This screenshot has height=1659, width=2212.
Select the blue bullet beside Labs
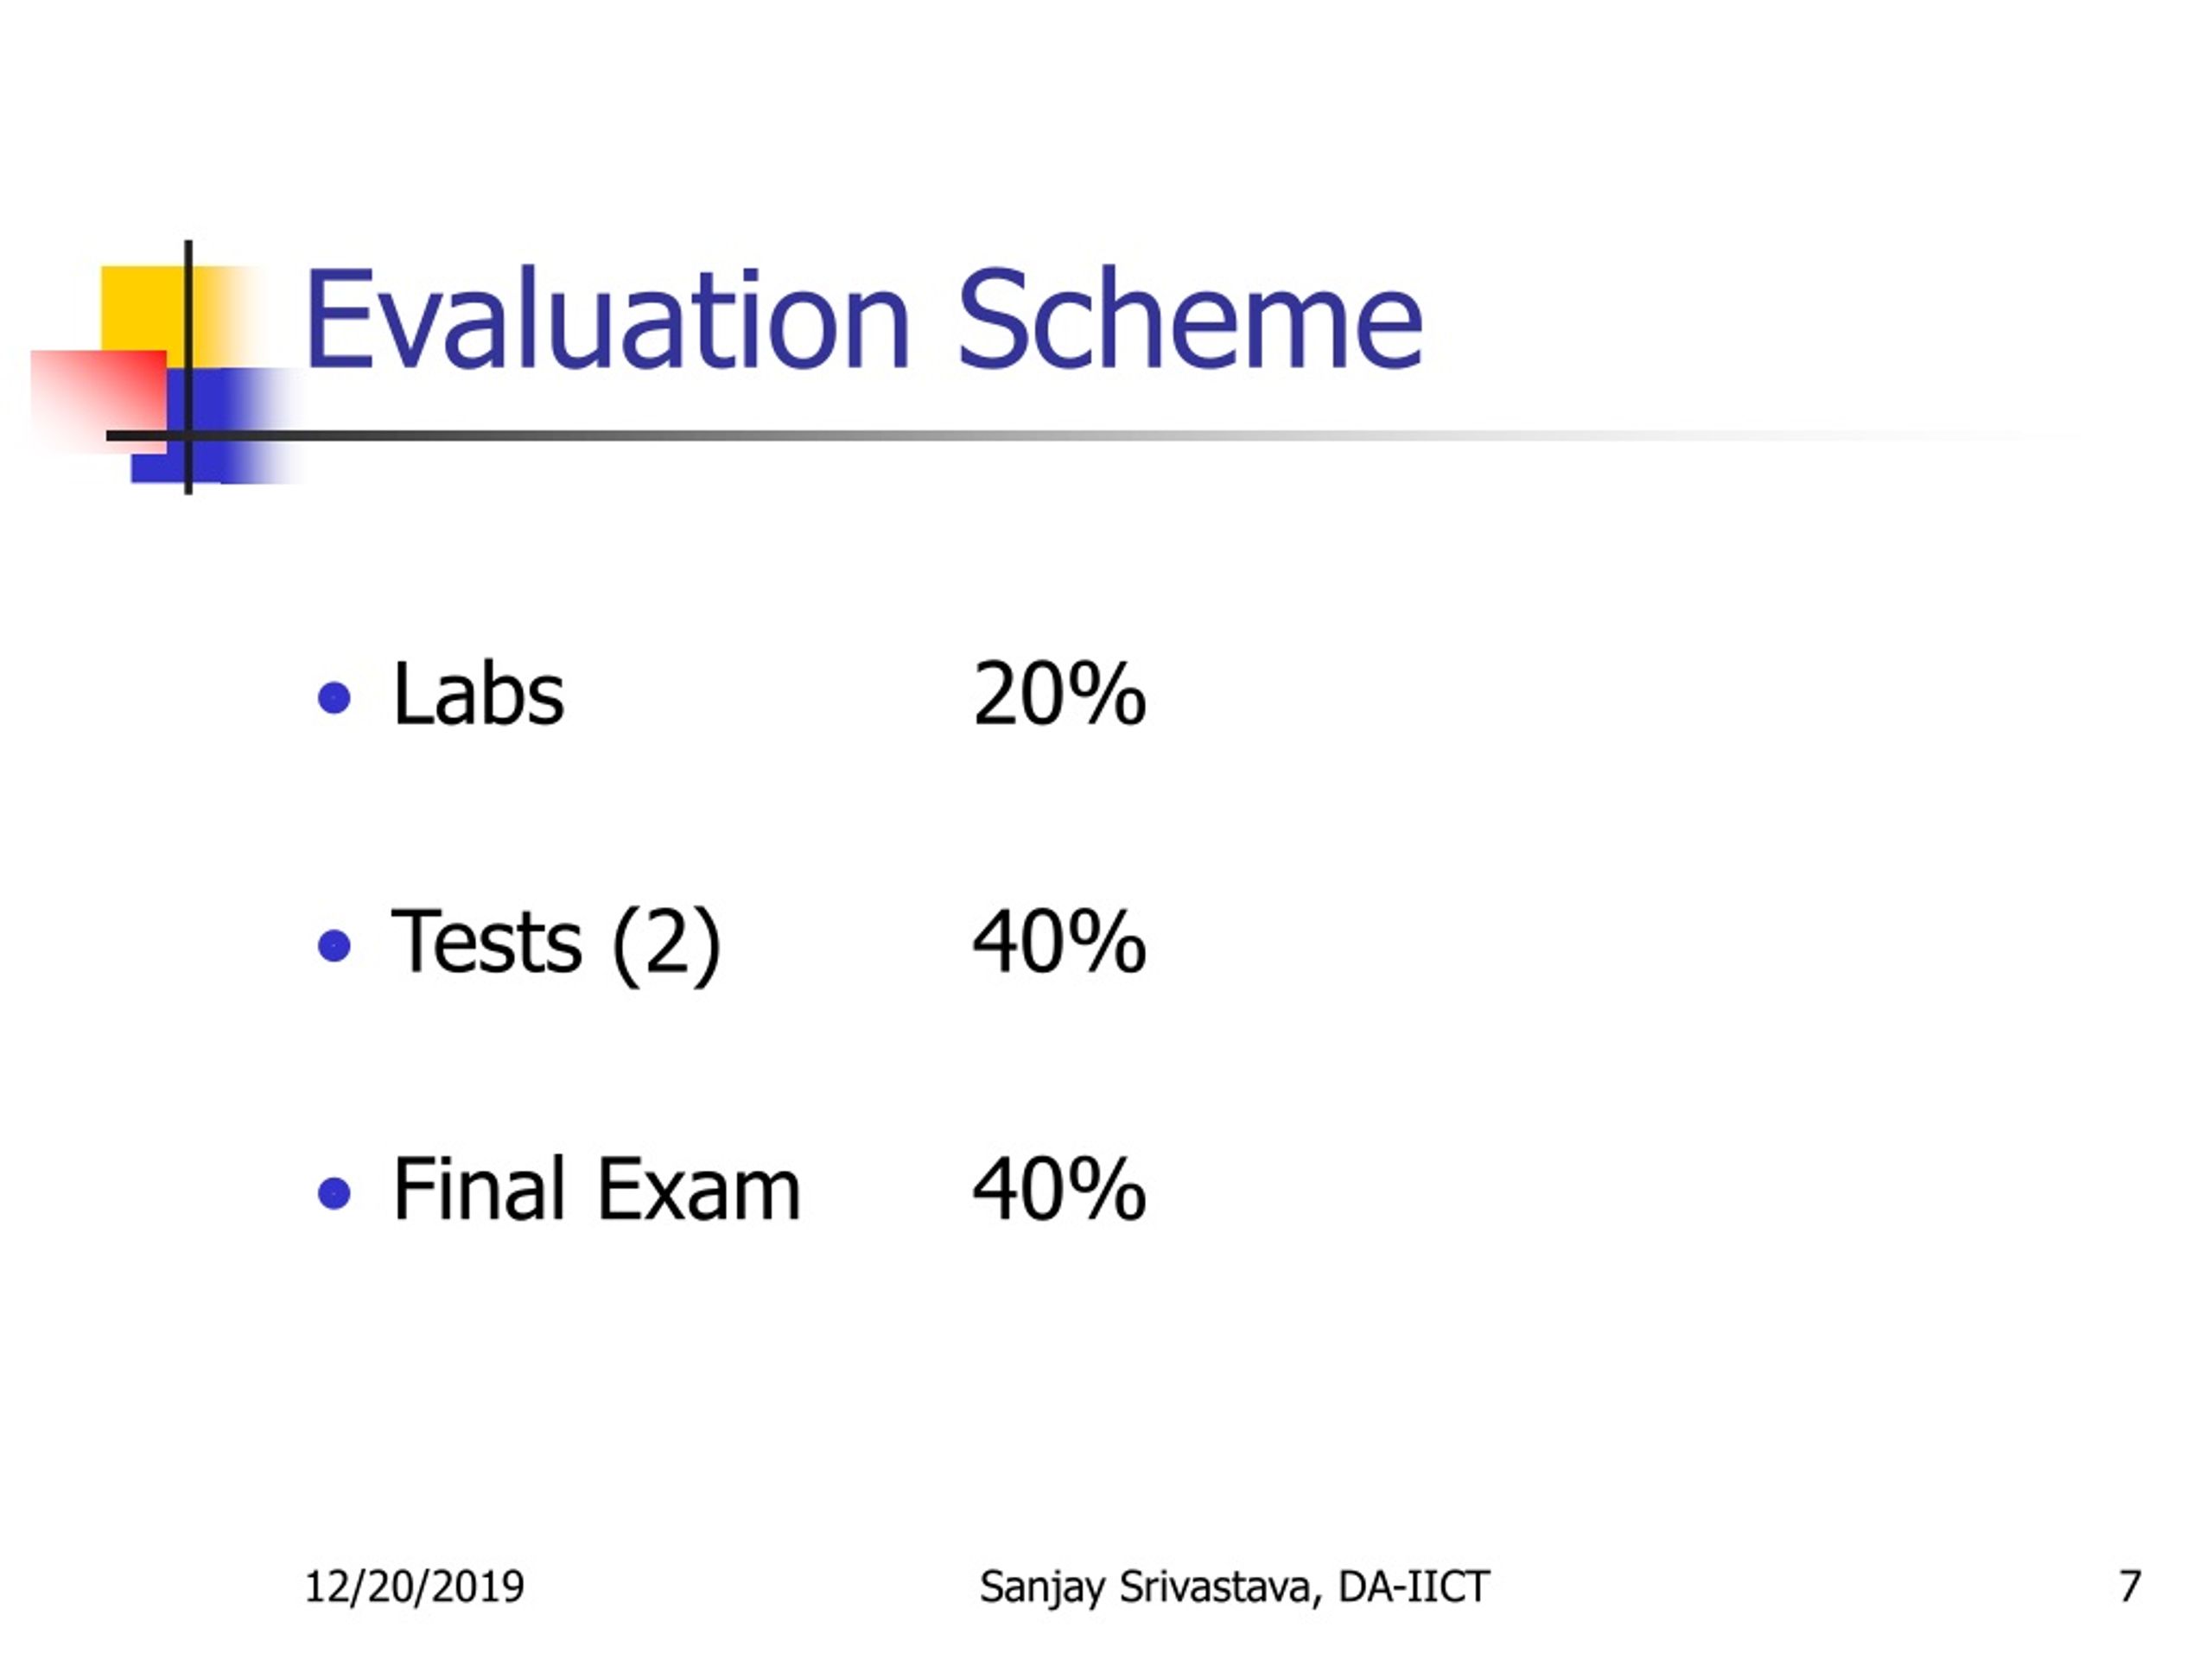(x=334, y=698)
